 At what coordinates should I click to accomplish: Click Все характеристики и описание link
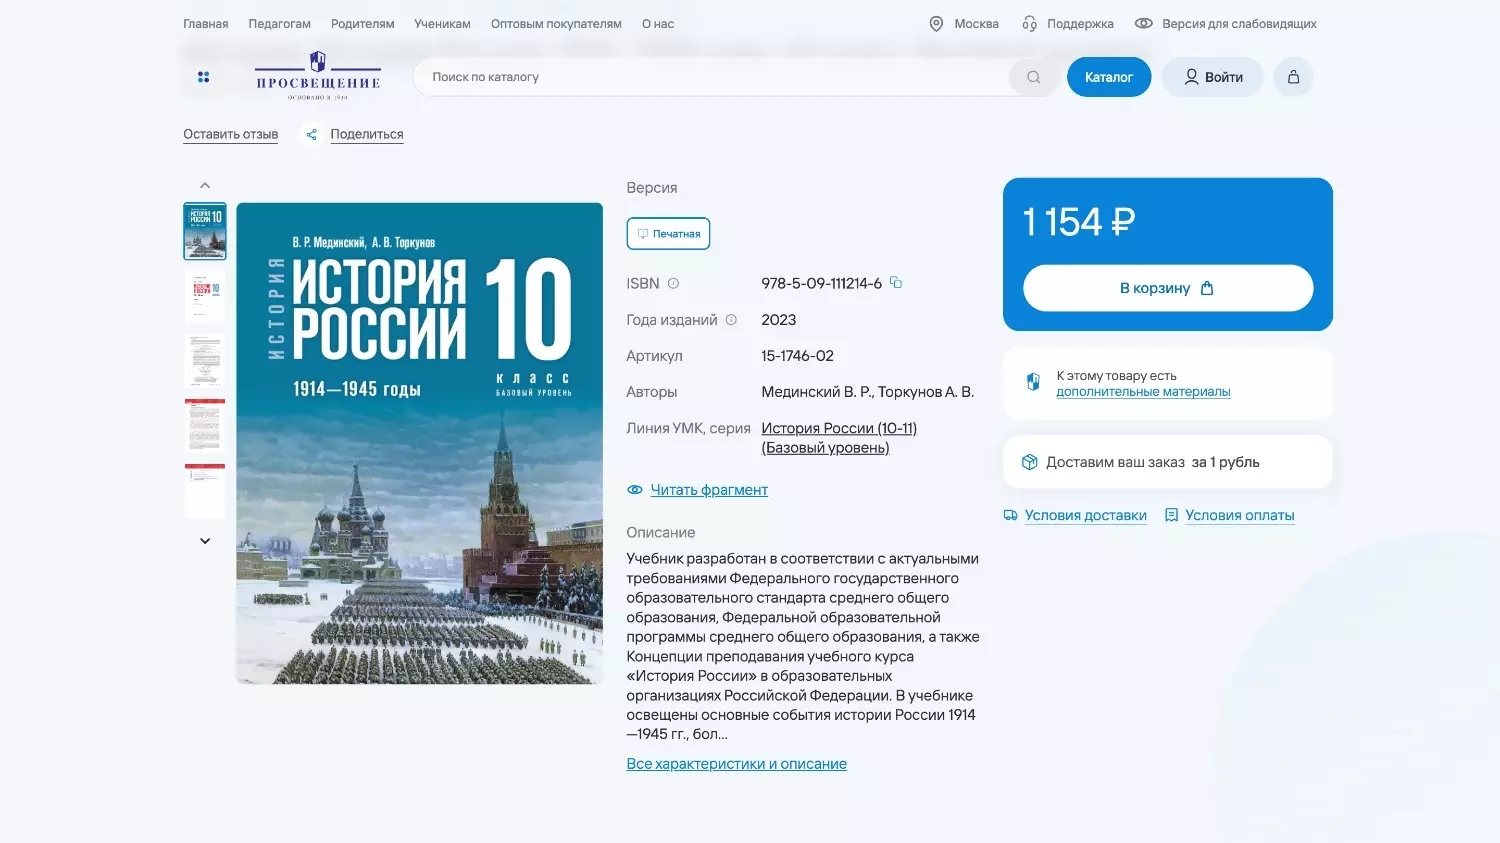tap(736, 764)
